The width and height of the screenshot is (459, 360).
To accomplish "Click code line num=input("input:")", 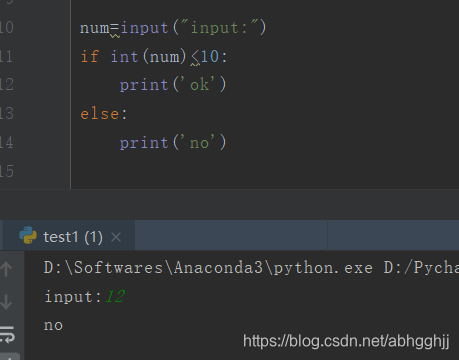I will 173,27.
